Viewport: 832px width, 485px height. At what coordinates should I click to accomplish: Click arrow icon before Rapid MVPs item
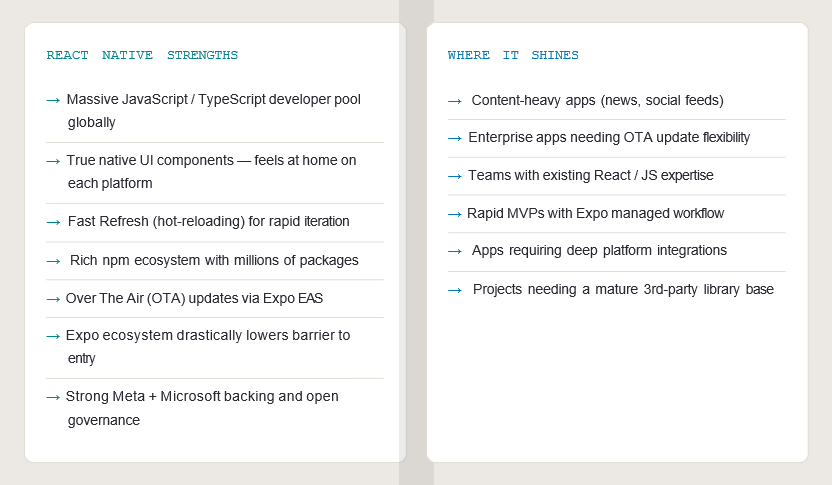(455, 214)
